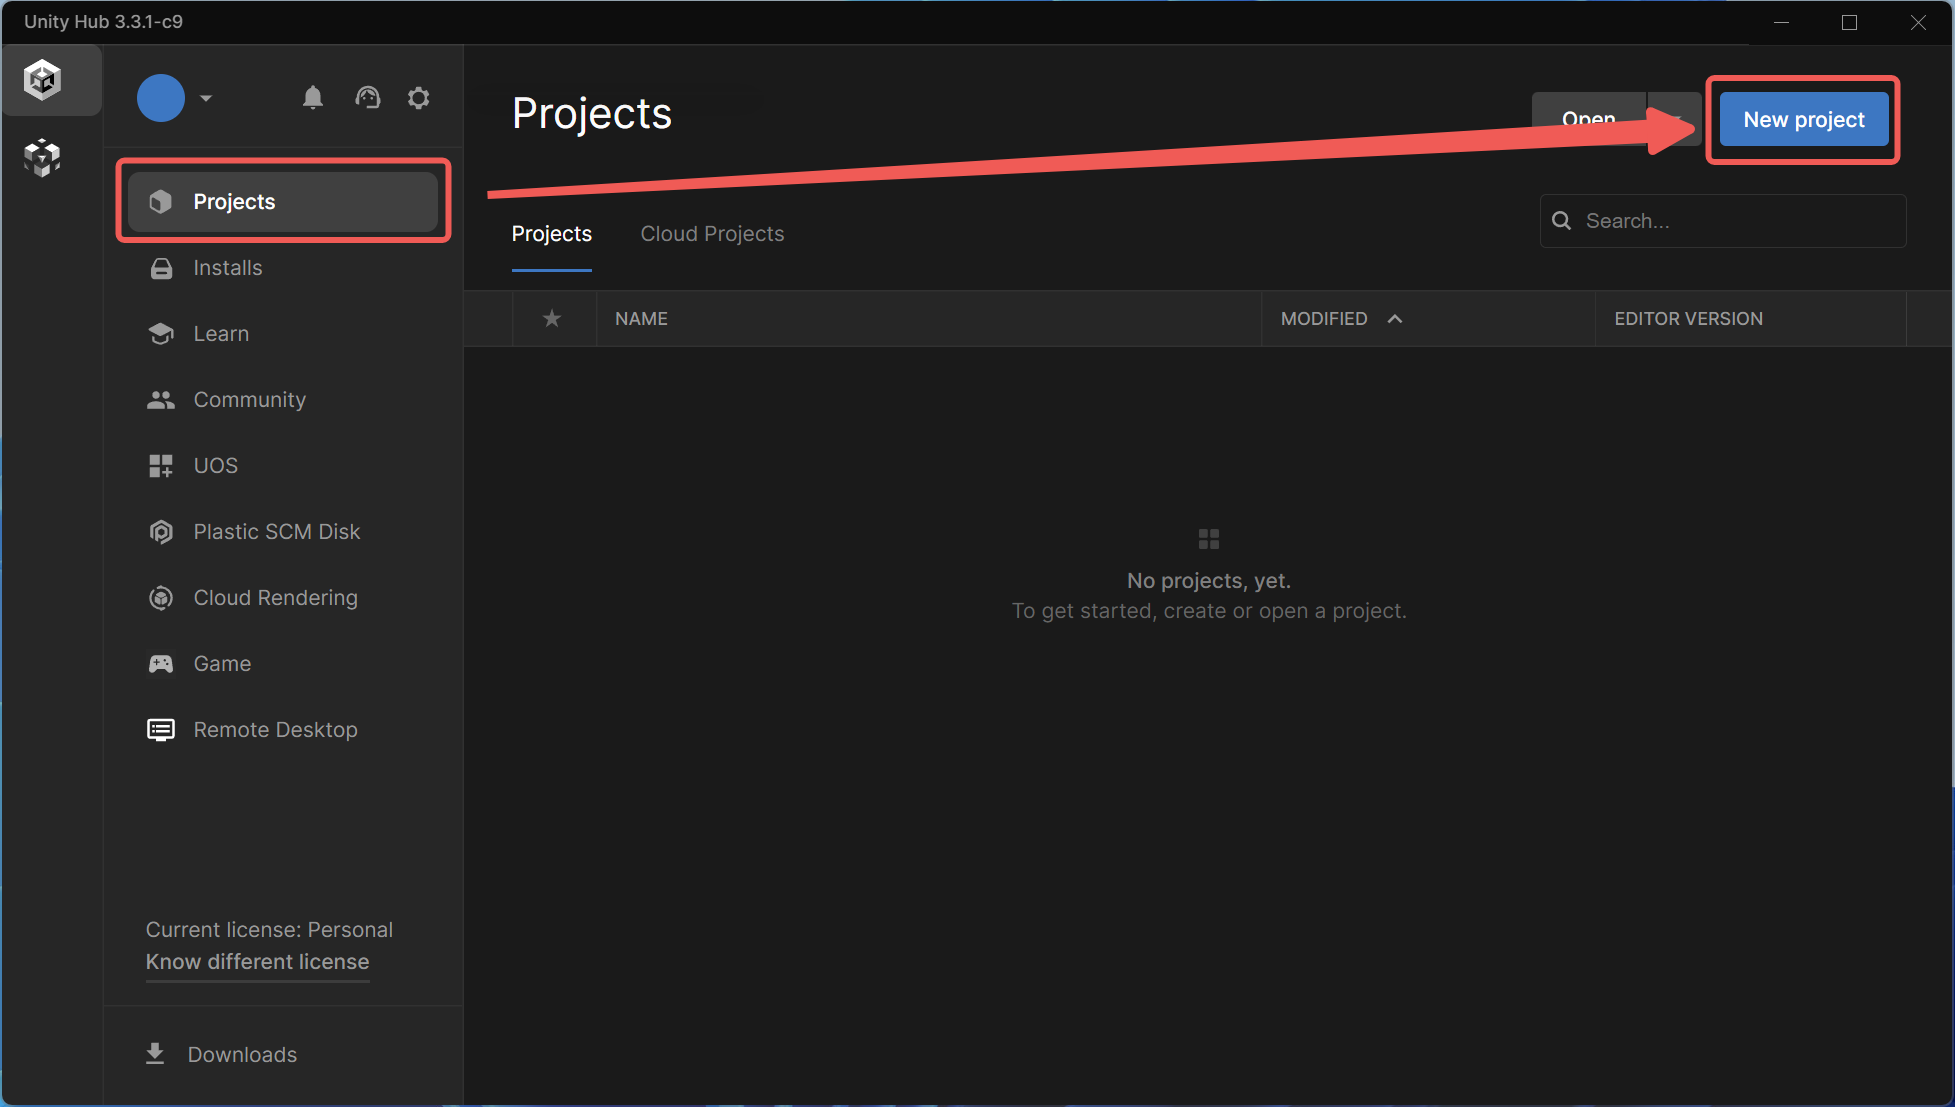Click the search magnifier icon
Image resolution: width=1955 pixels, height=1107 pixels.
click(x=1561, y=221)
